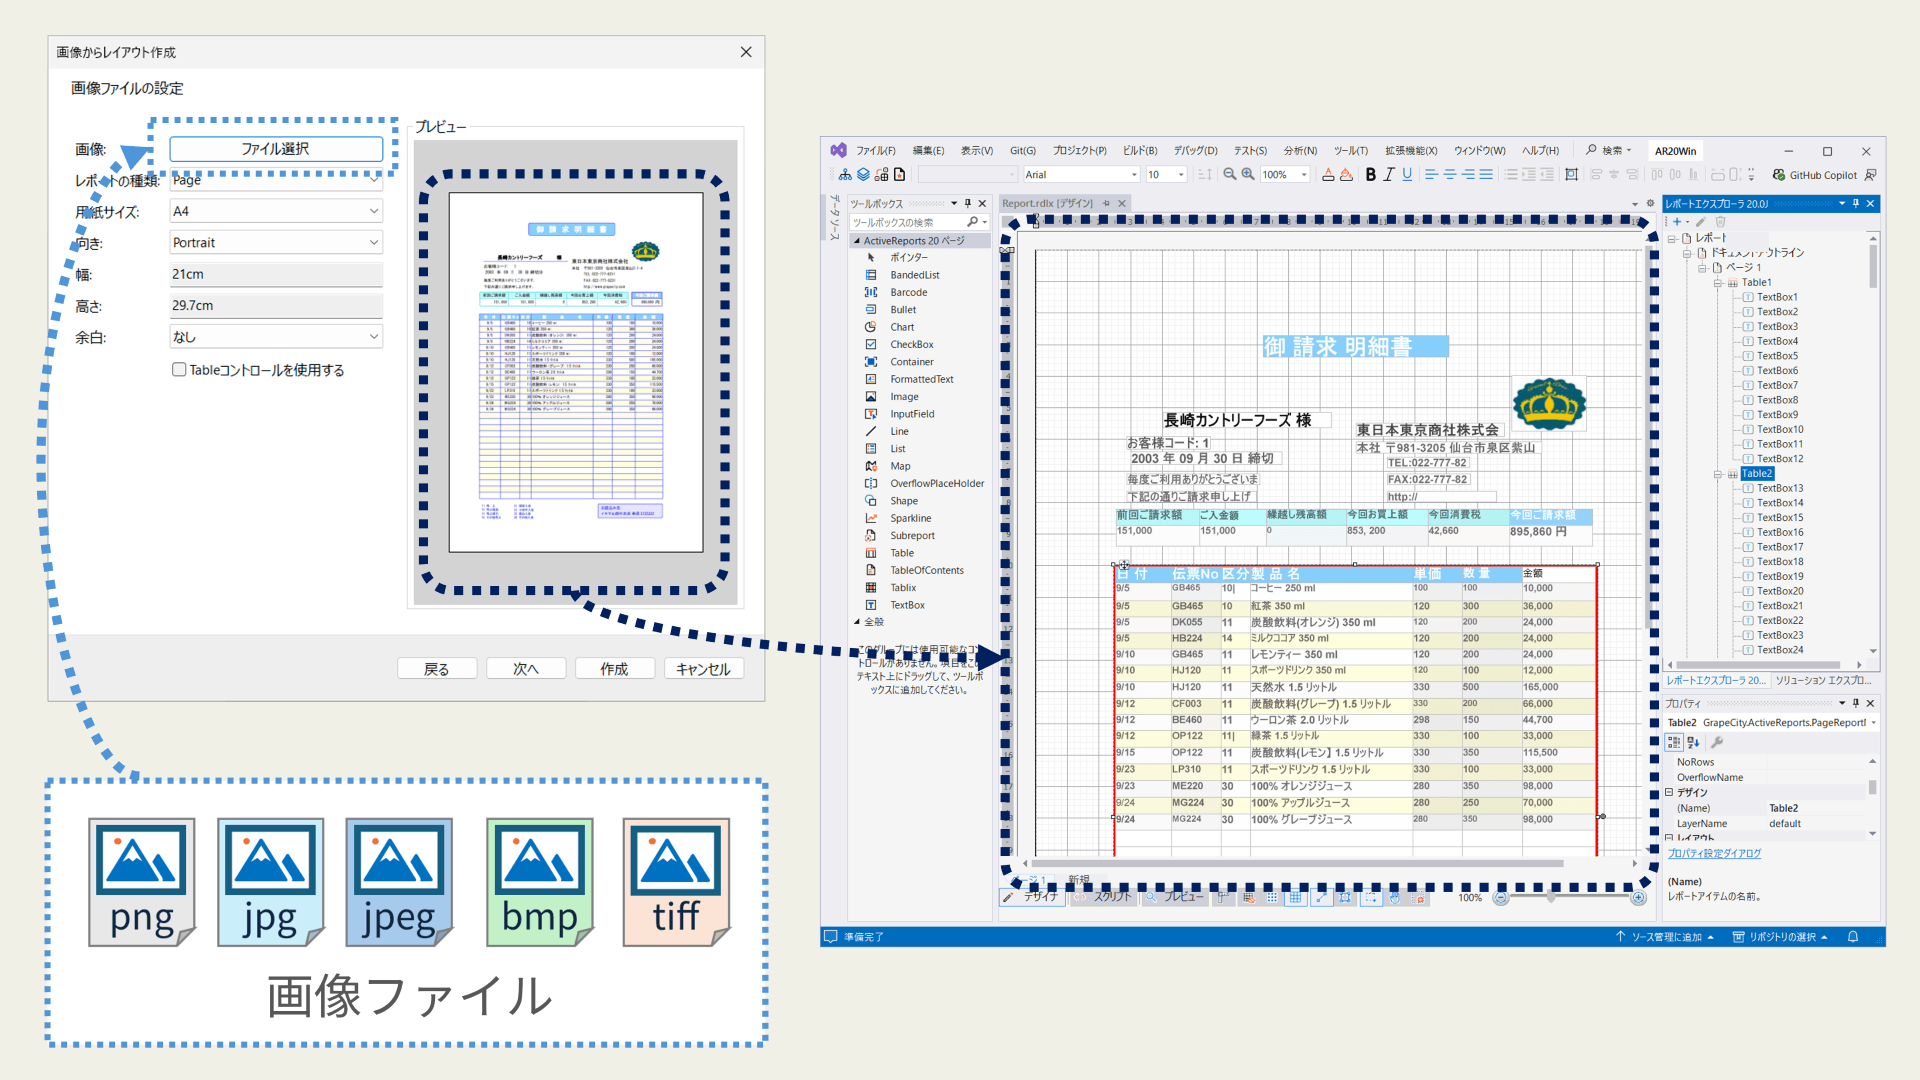Click the underline formatting icon
This screenshot has height=1080, width=1920.
click(x=1407, y=175)
